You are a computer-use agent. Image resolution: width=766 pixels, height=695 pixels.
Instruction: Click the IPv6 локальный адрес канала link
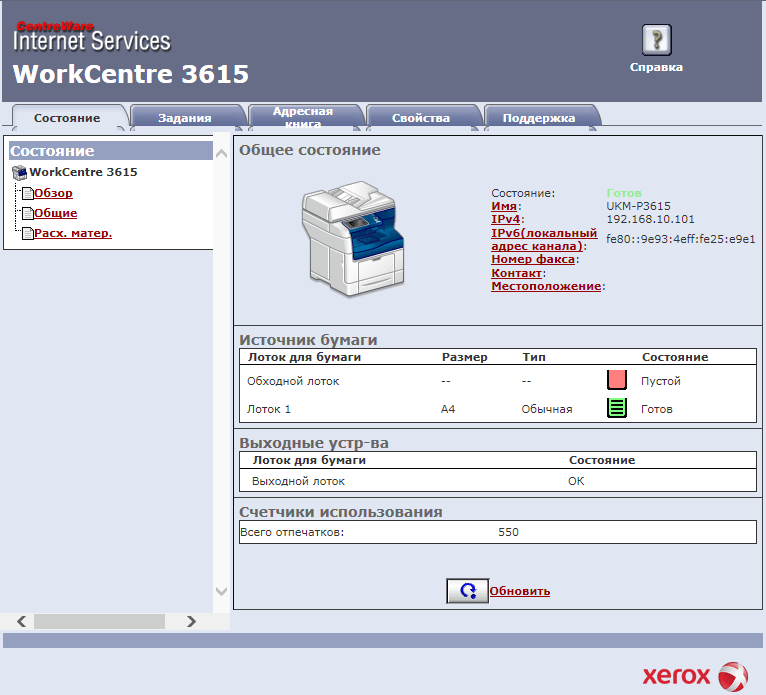(544, 240)
